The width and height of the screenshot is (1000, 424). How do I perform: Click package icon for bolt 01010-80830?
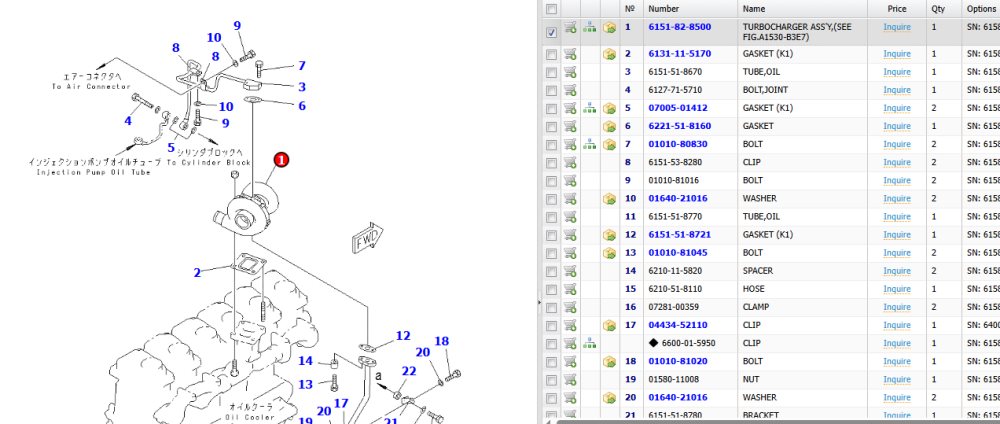point(609,144)
